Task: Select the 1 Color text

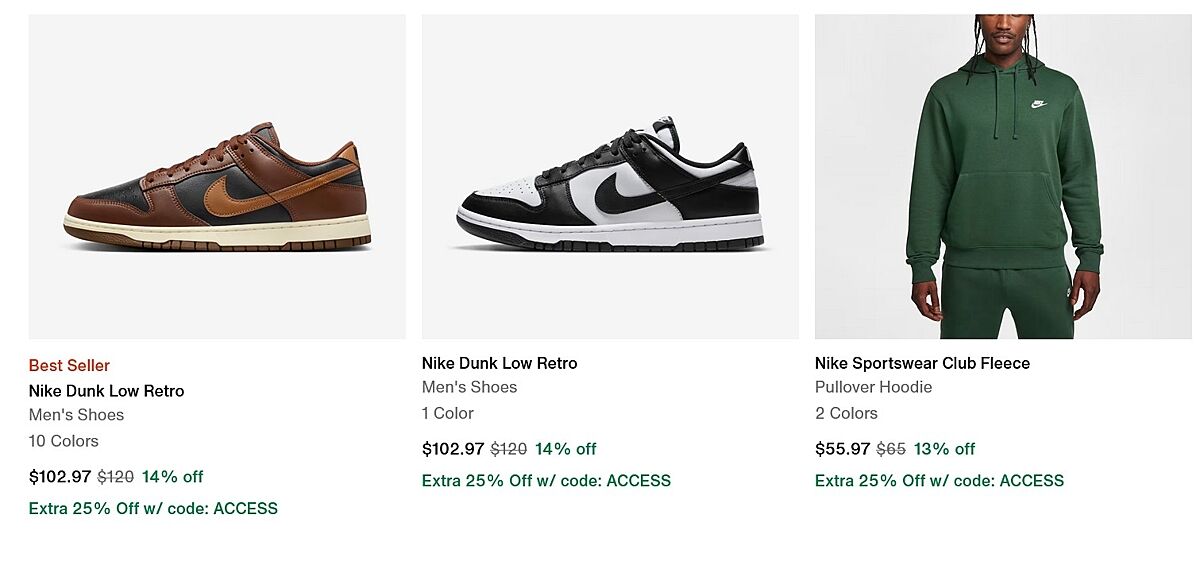Action: (x=447, y=413)
